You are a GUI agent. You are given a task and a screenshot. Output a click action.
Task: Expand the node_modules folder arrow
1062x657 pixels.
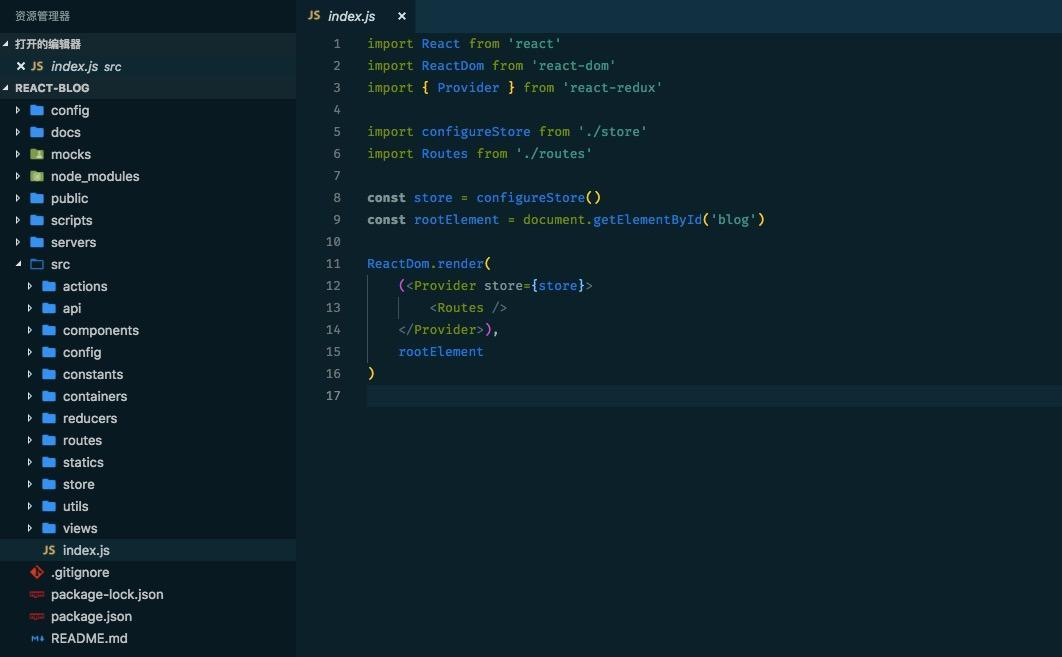pos(18,176)
